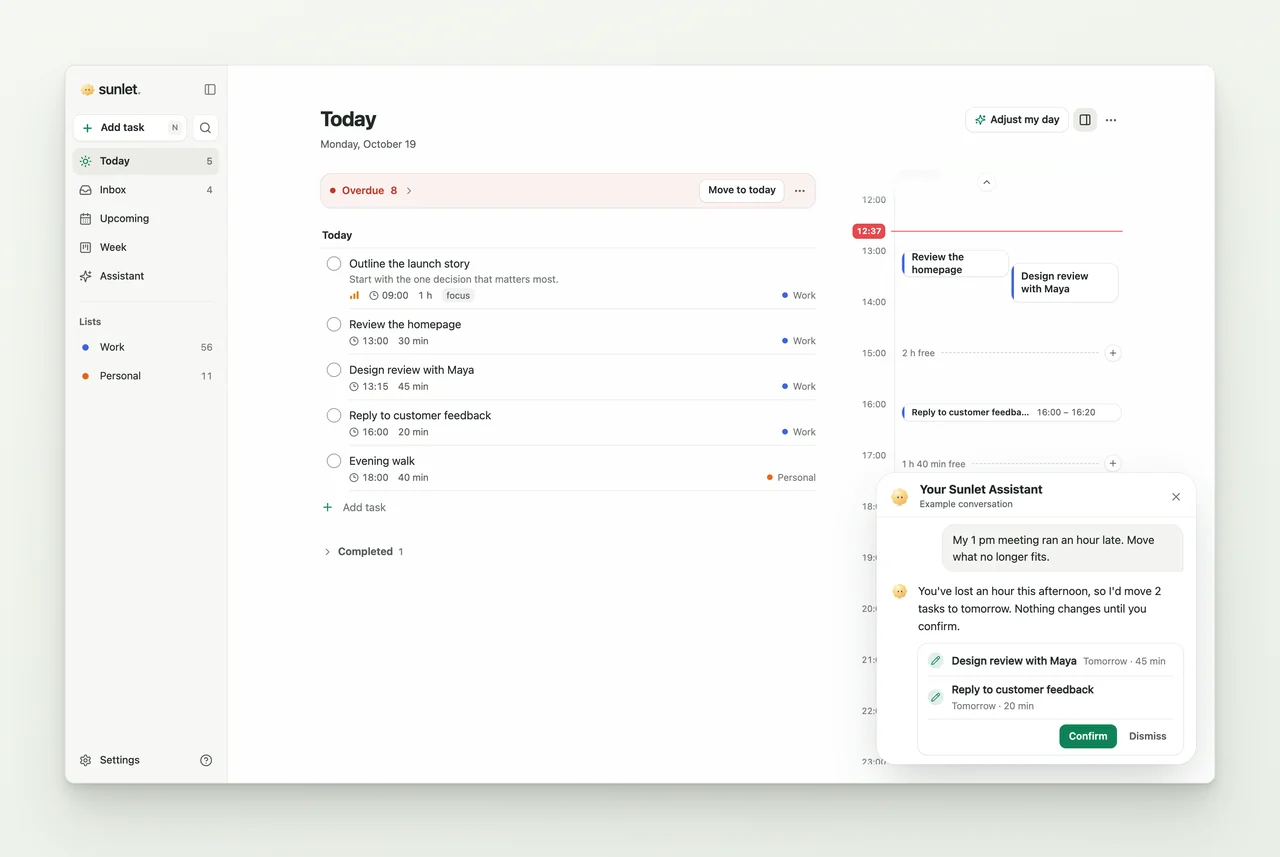The image size is (1280, 857).
Task: Open Settings in the sidebar
Action: [110, 760]
